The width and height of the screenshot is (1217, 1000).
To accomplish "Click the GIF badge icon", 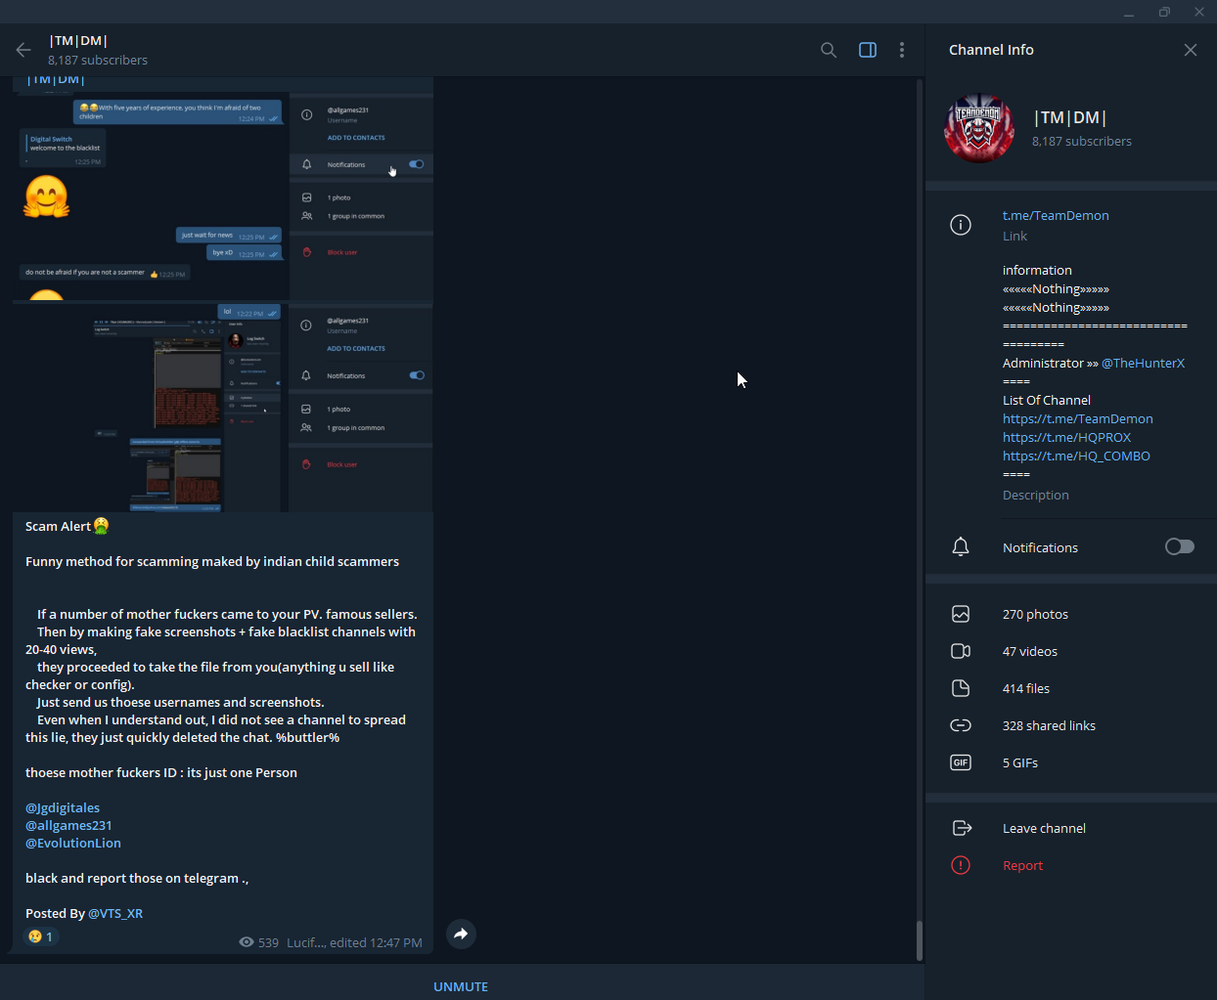I will pos(960,762).
